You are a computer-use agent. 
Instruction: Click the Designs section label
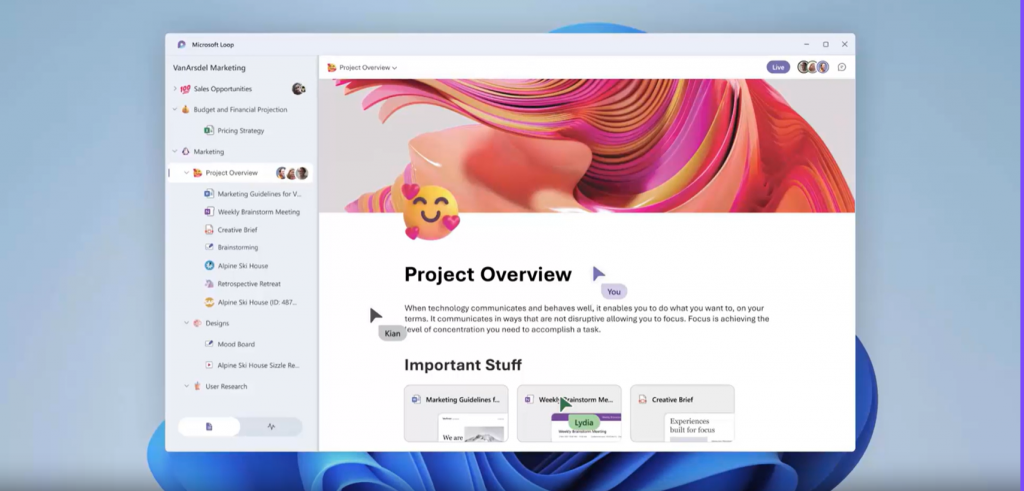(x=217, y=323)
